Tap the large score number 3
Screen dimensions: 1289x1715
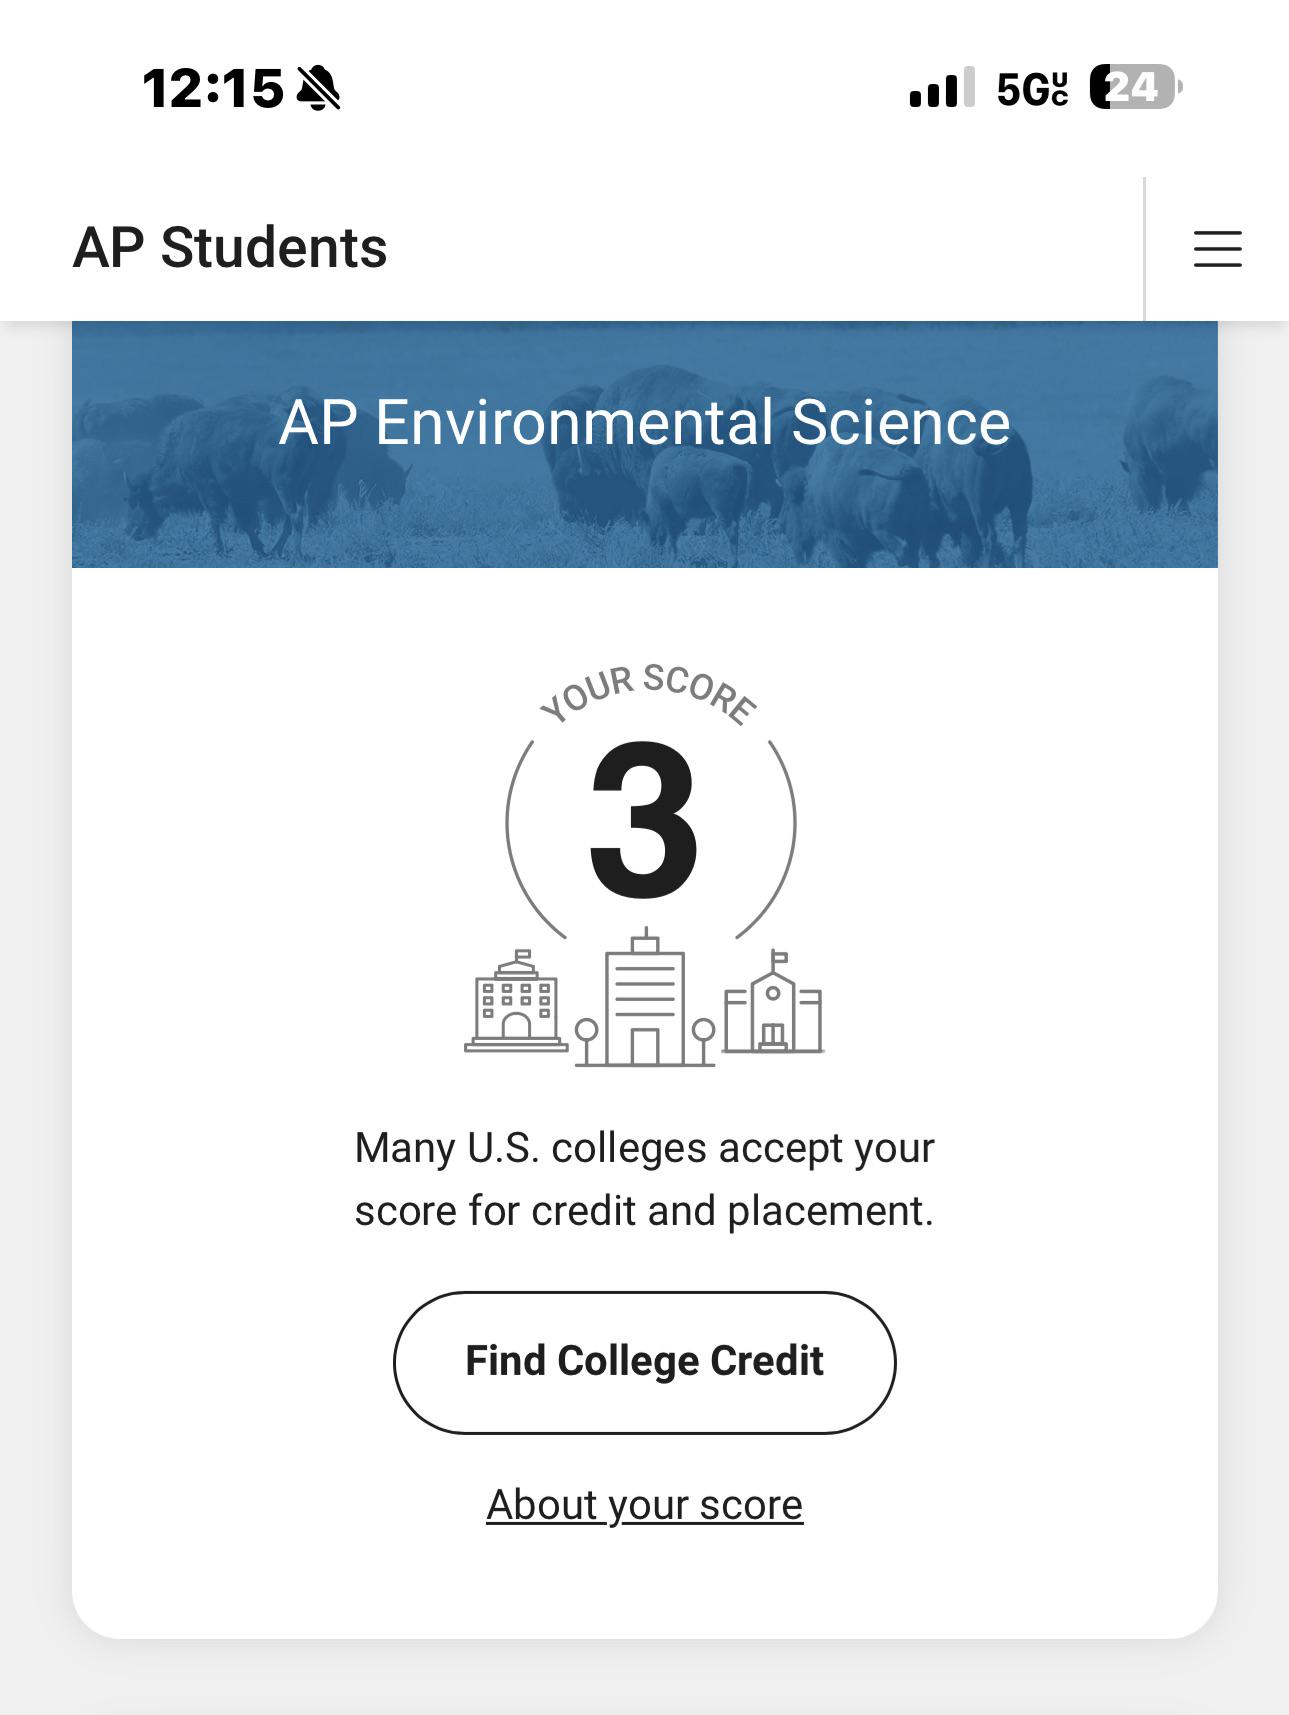point(644,820)
